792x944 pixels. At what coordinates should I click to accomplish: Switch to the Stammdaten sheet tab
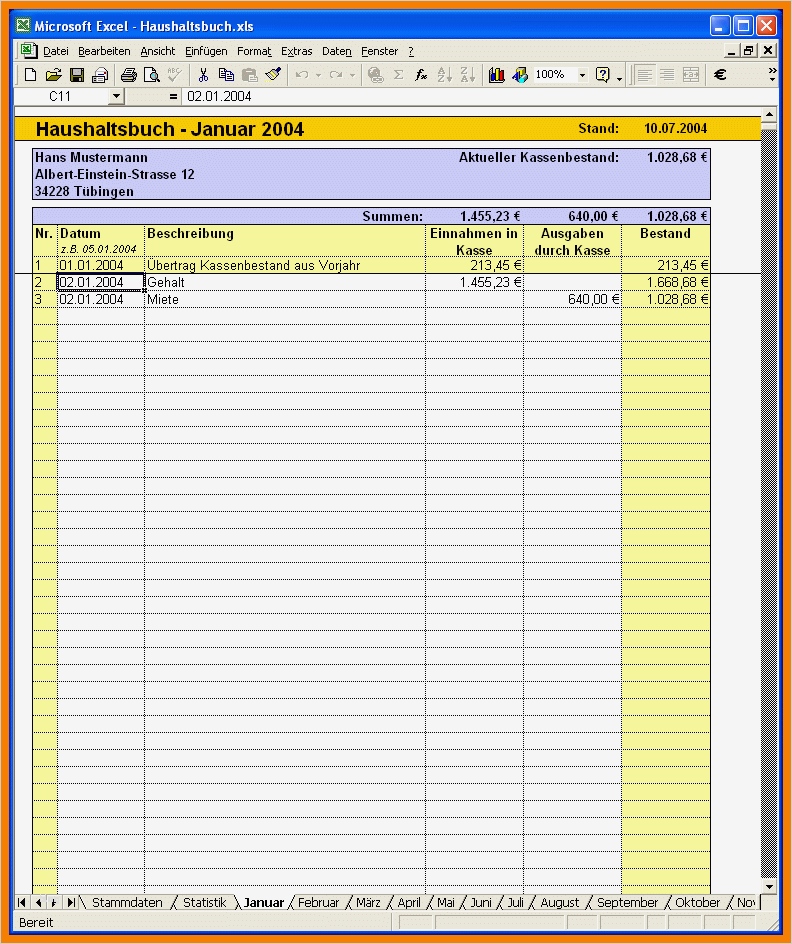point(127,902)
